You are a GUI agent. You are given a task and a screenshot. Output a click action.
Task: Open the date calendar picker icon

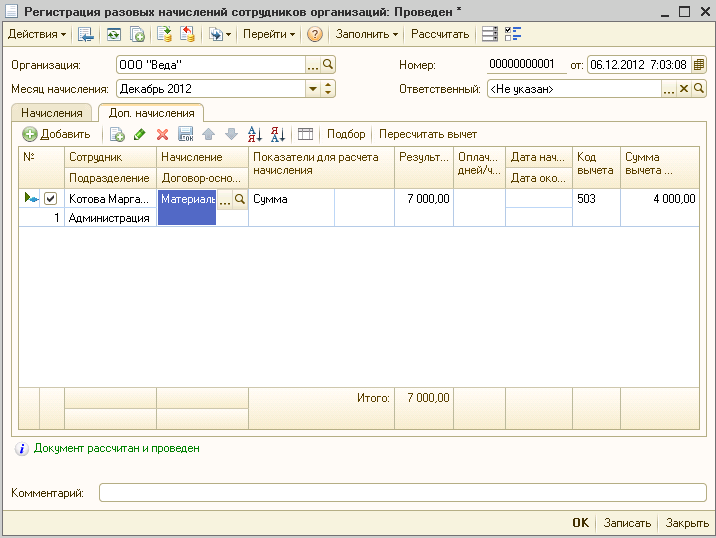pyautogui.click(x=699, y=65)
